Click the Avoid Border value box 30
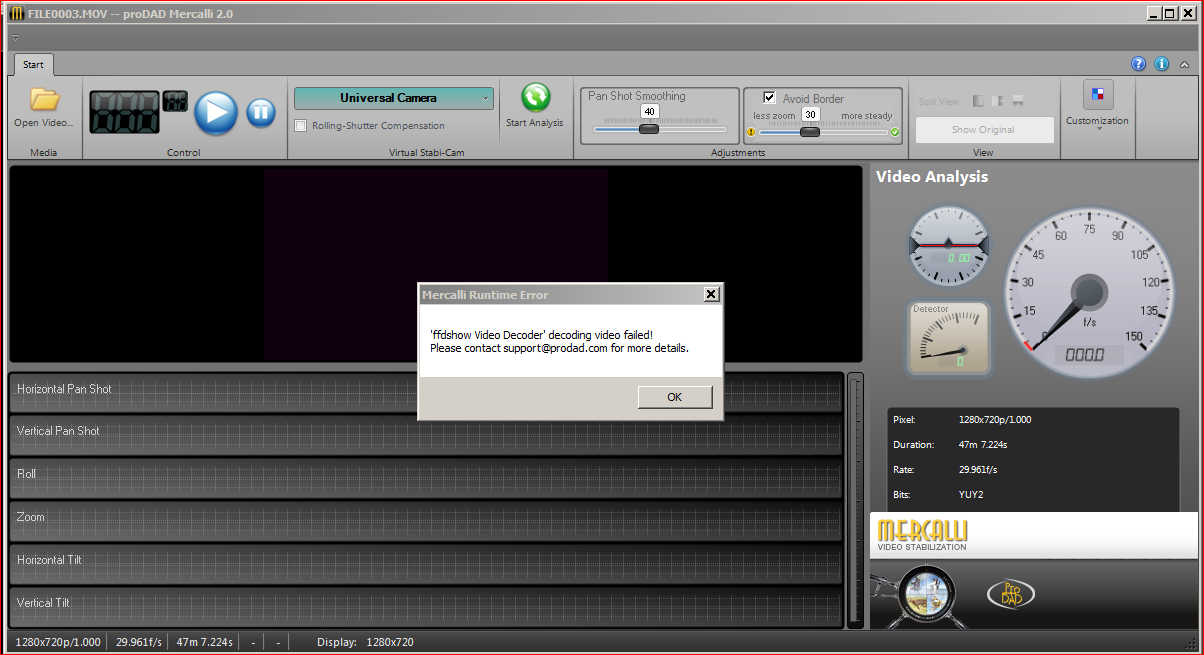1204x655 pixels. tap(810, 115)
